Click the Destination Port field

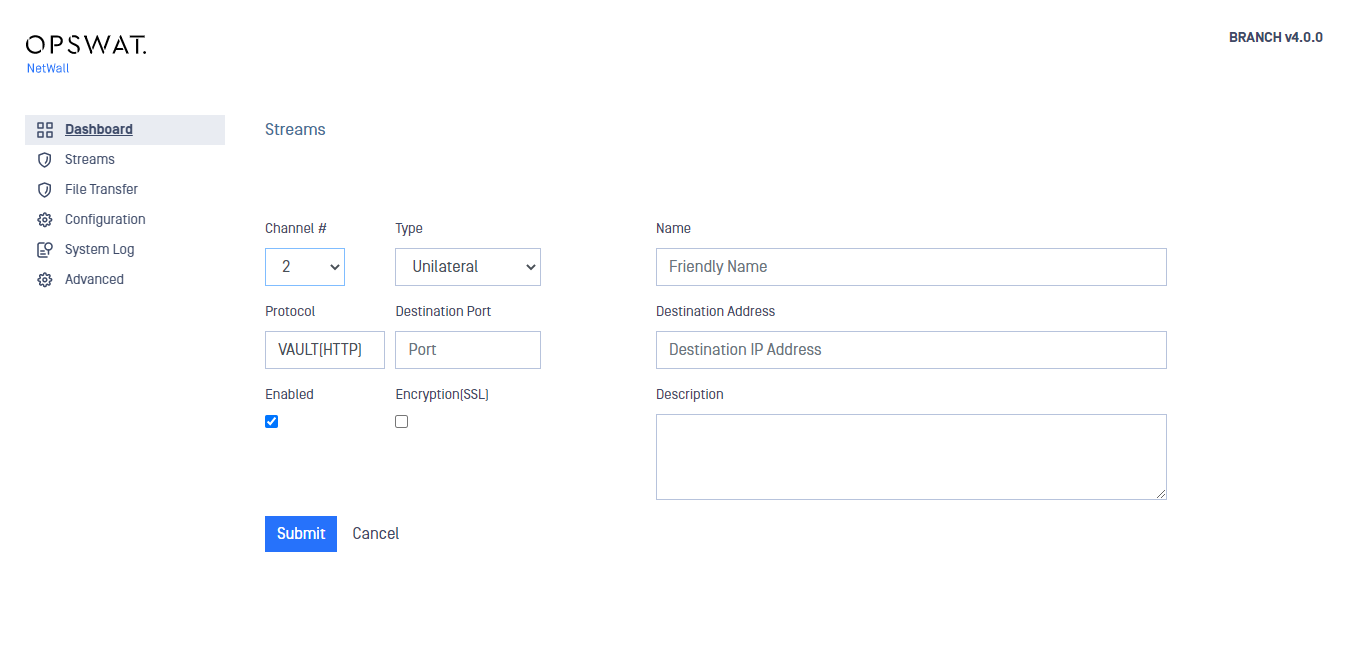(x=468, y=350)
